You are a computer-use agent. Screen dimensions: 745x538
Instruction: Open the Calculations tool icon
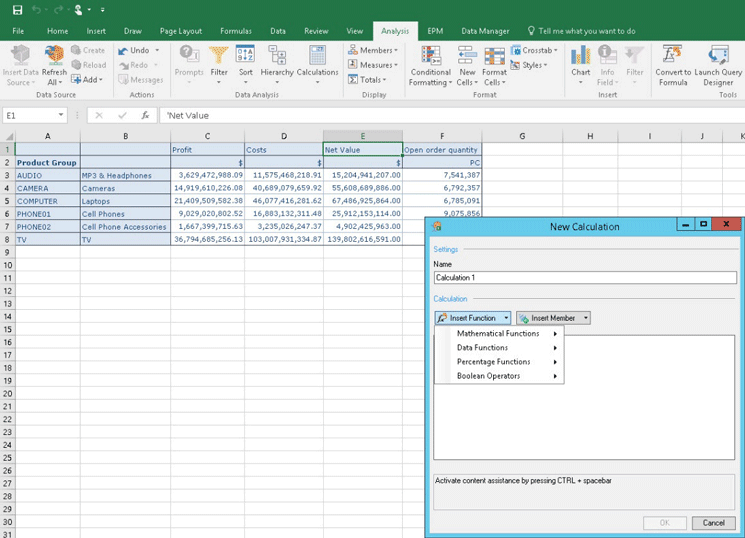[317, 55]
